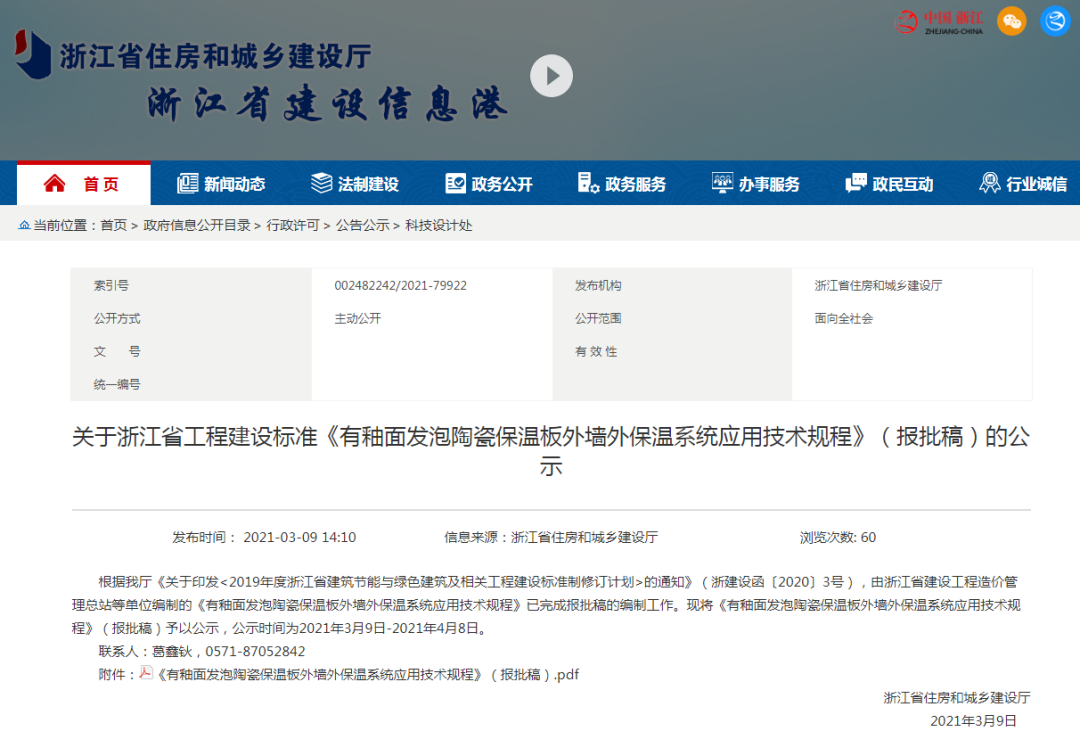Image resolution: width=1080 pixels, height=756 pixels.
Task: Click the 中国浙江 ZHEJIANG-CHINA logo
Action: tap(936, 21)
